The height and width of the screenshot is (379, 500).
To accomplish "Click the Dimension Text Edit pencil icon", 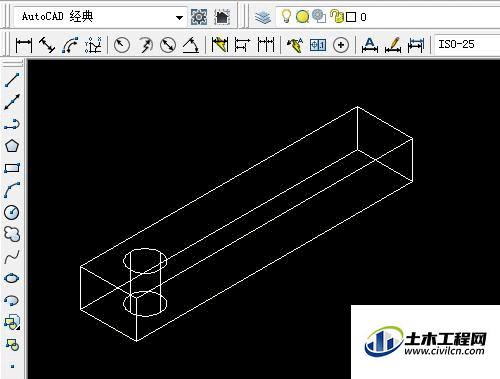I will (x=393, y=45).
